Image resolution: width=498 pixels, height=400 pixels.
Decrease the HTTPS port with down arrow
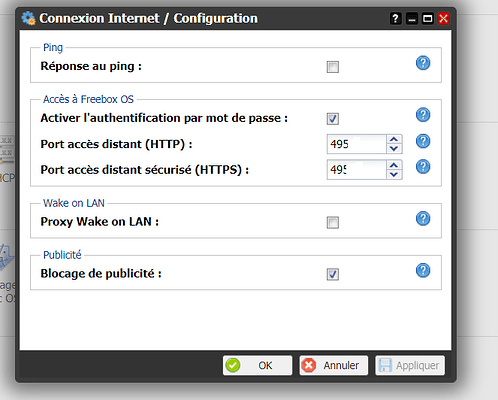click(x=394, y=174)
